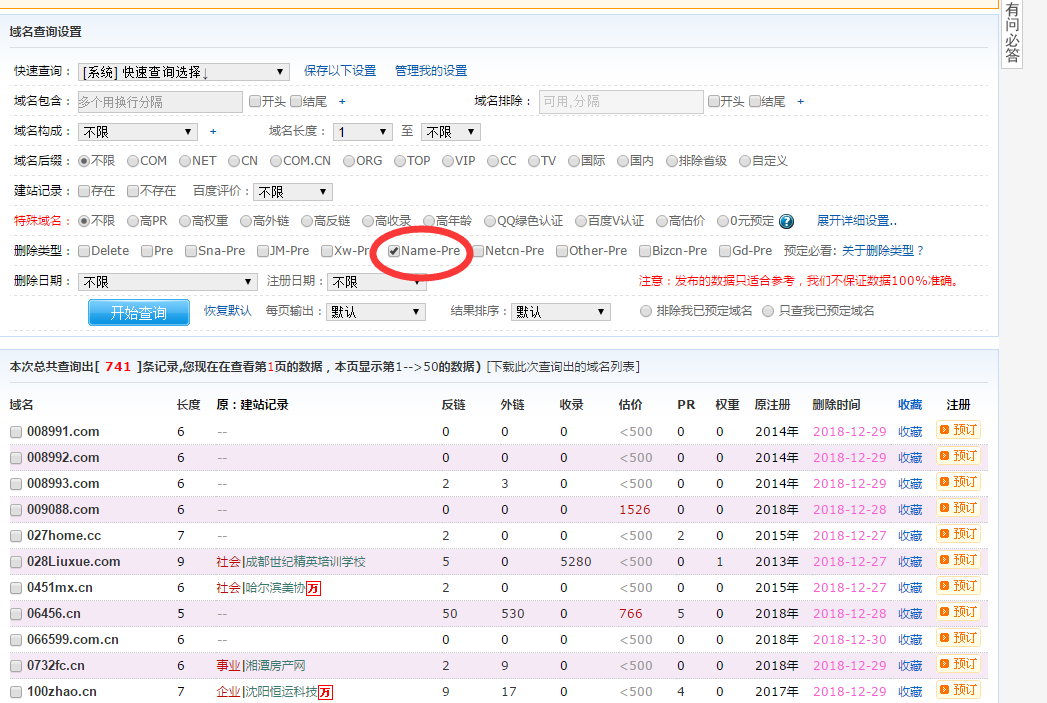Check the Bizcn-Pre checkbox
The image size is (1047, 703).
pos(645,251)
